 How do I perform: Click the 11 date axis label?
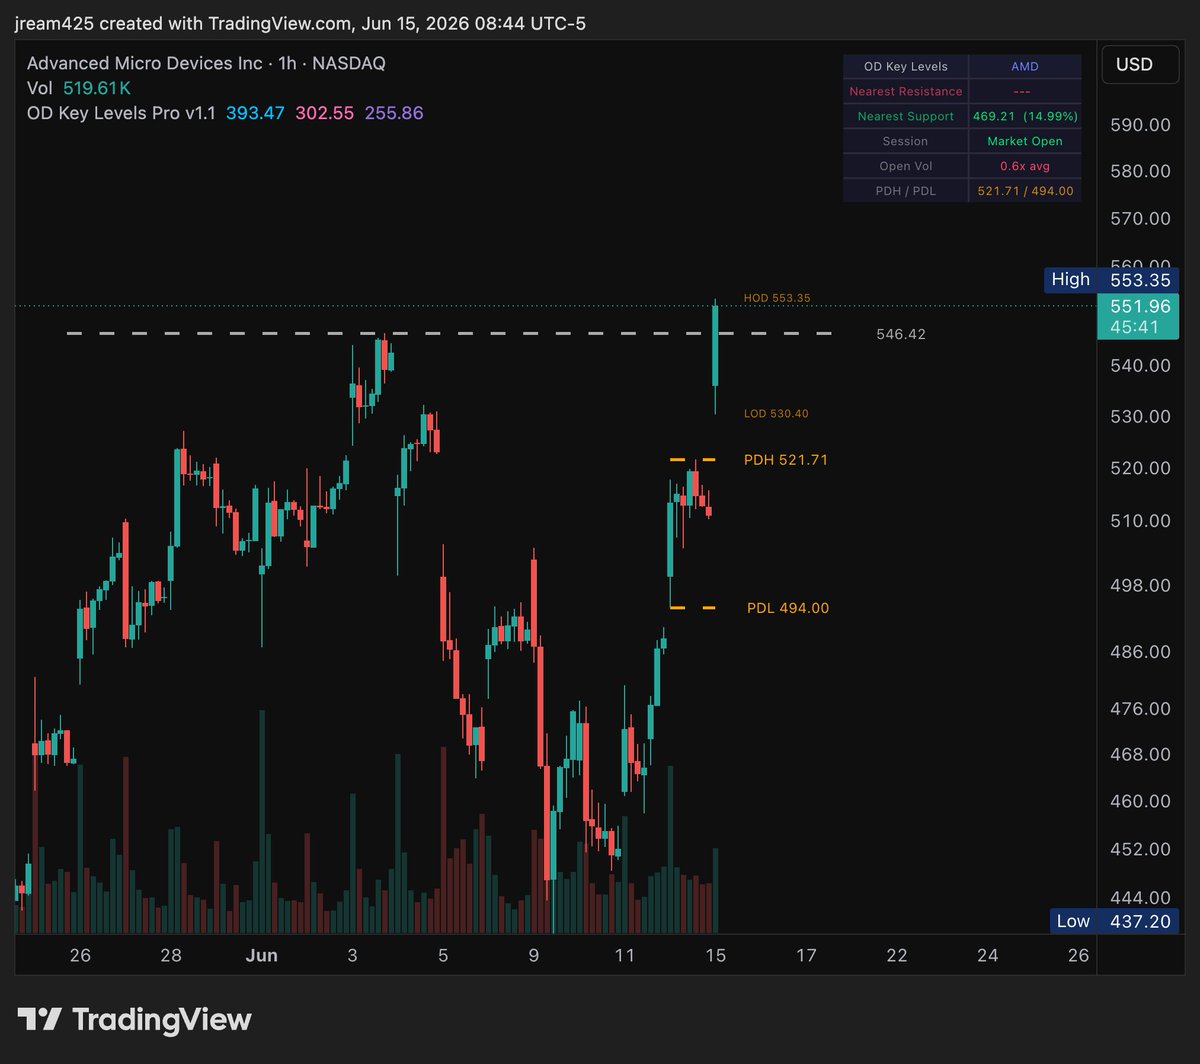[625, 956]
